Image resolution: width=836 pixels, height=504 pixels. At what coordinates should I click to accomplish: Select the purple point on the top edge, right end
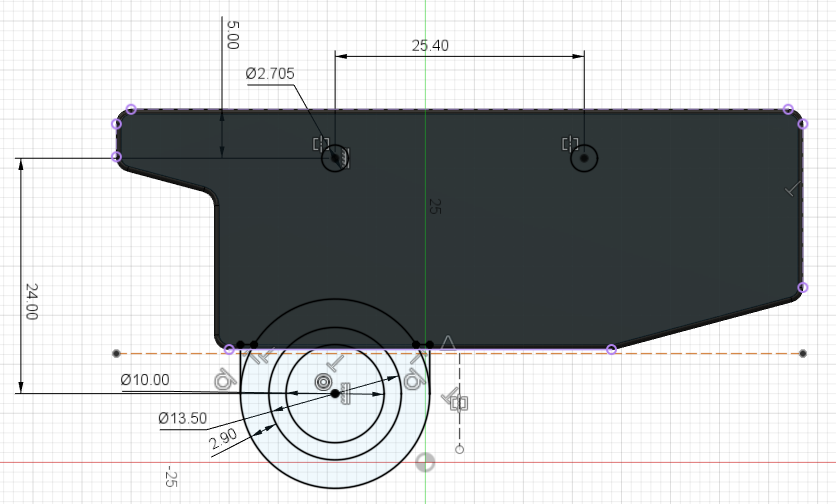788,109
